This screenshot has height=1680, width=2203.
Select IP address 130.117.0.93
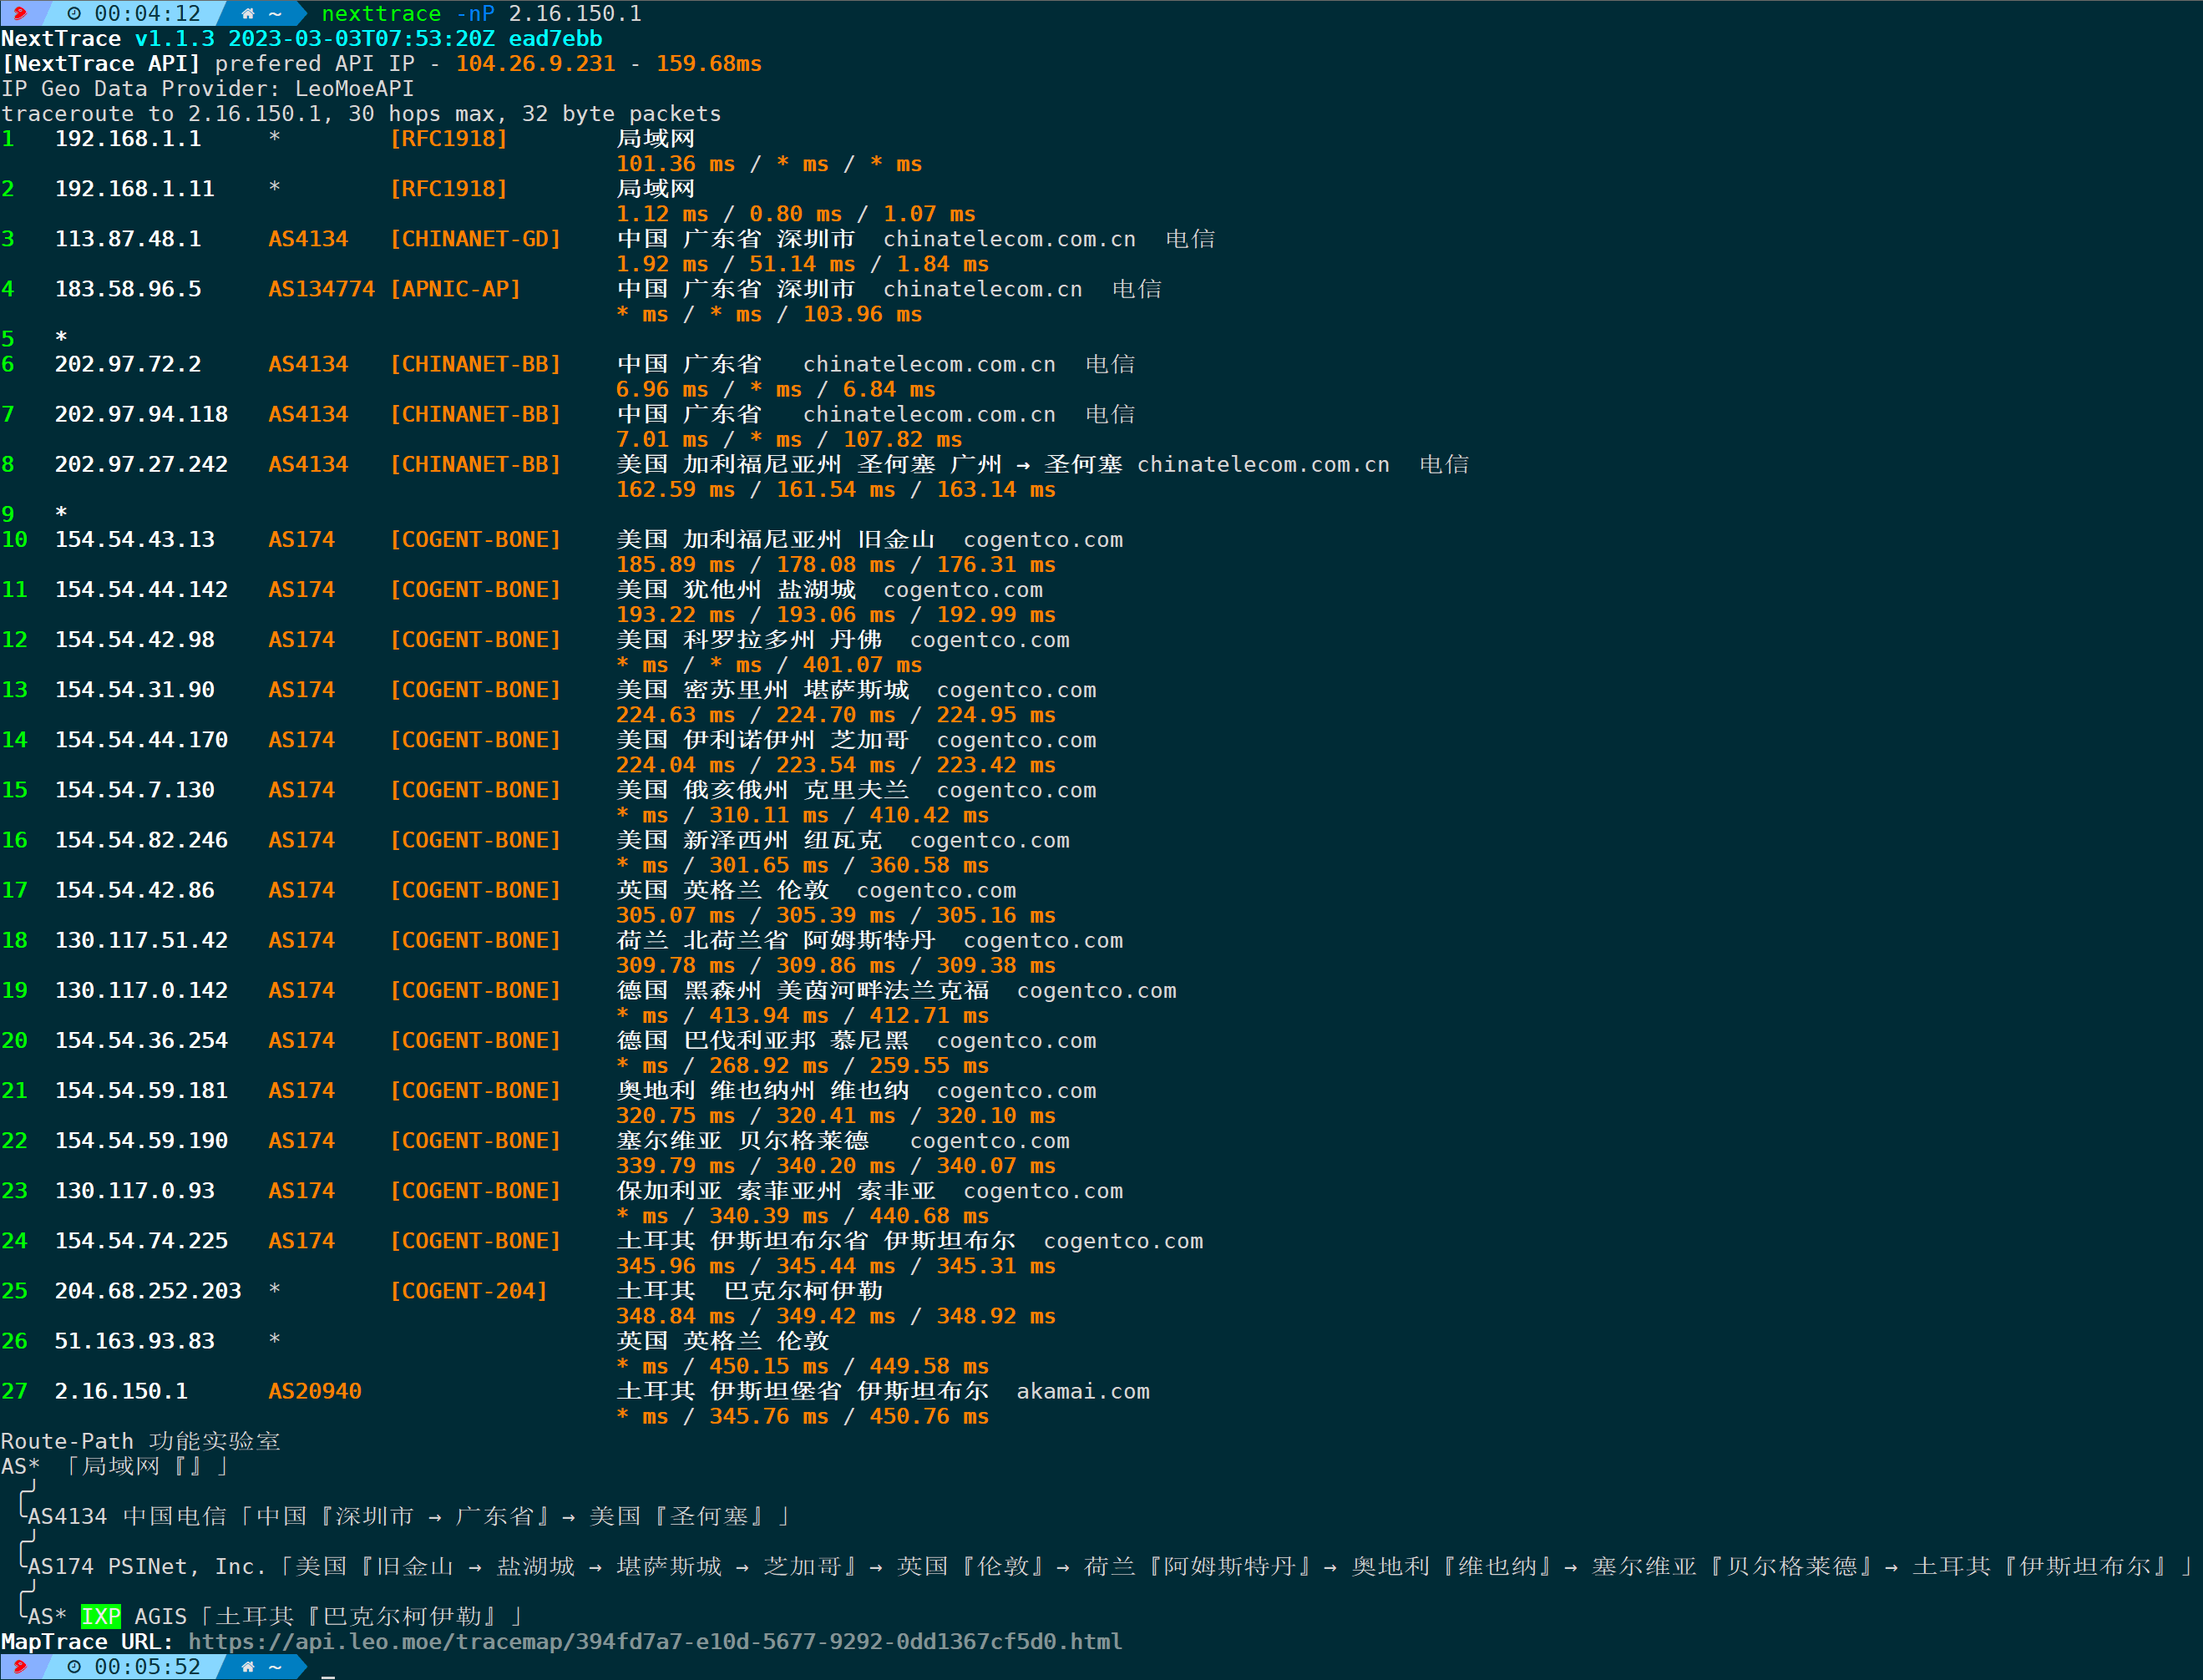tap(134, 1190)
